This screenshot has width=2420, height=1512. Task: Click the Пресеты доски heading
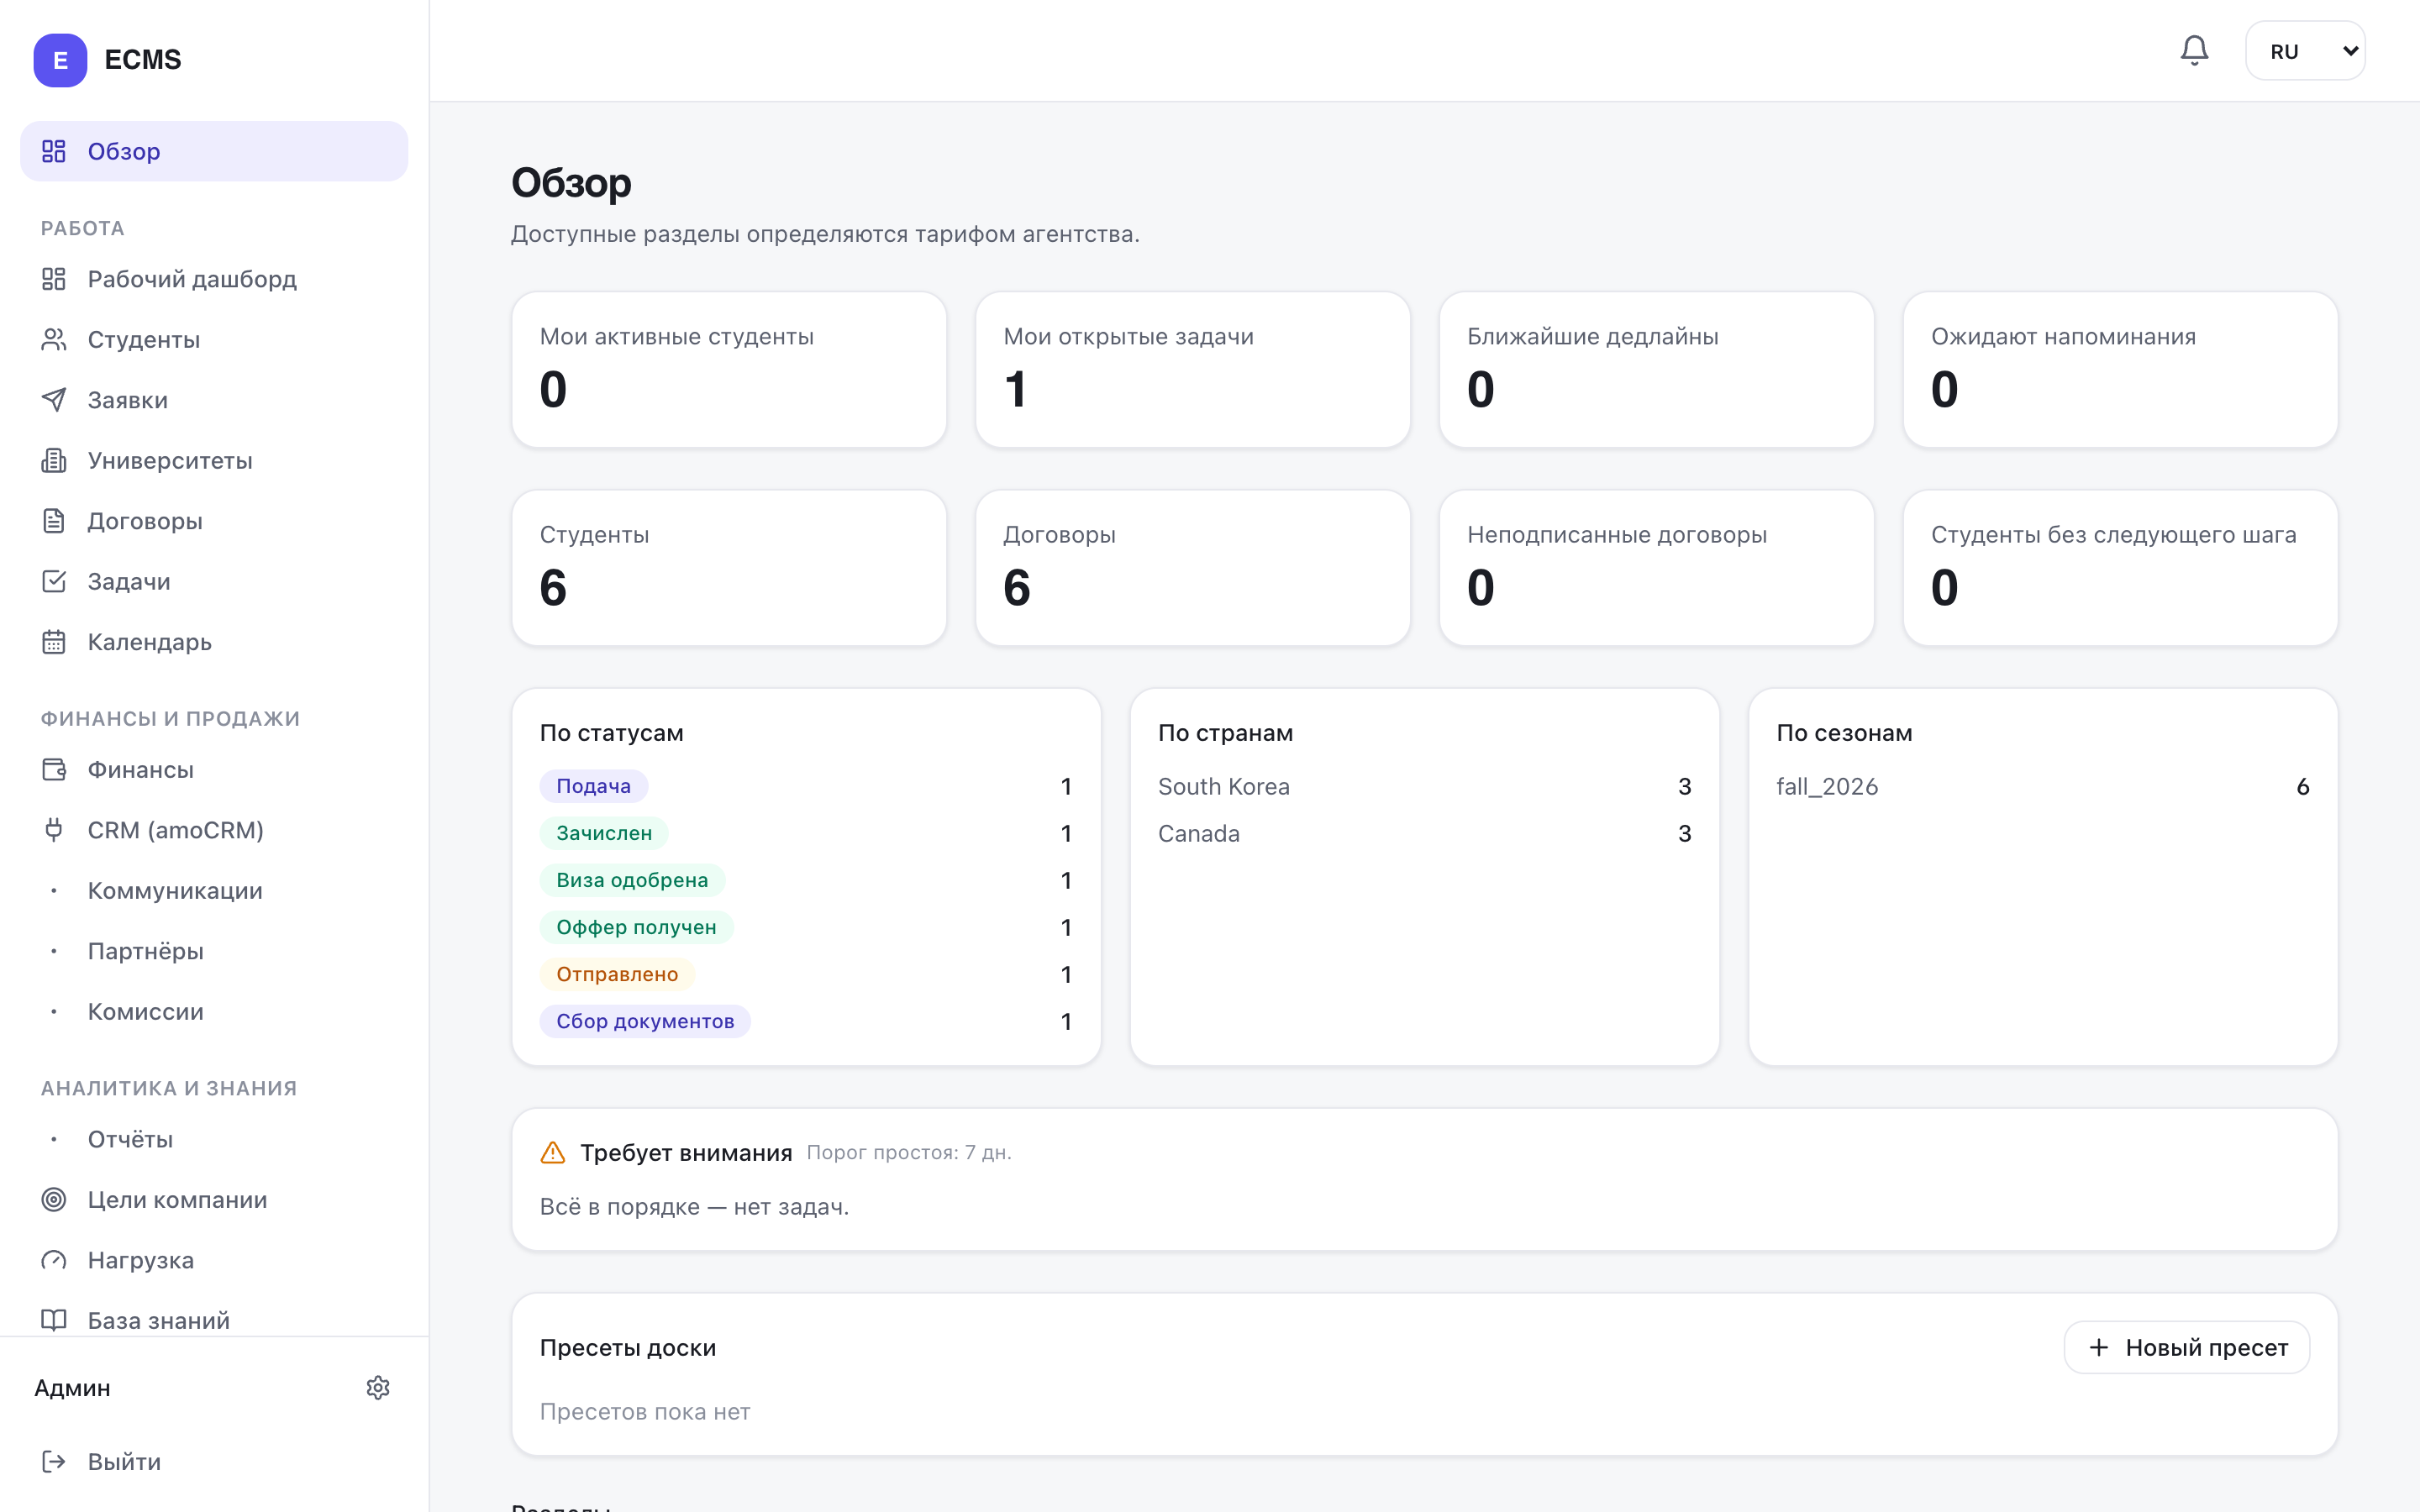(628, 1348)
